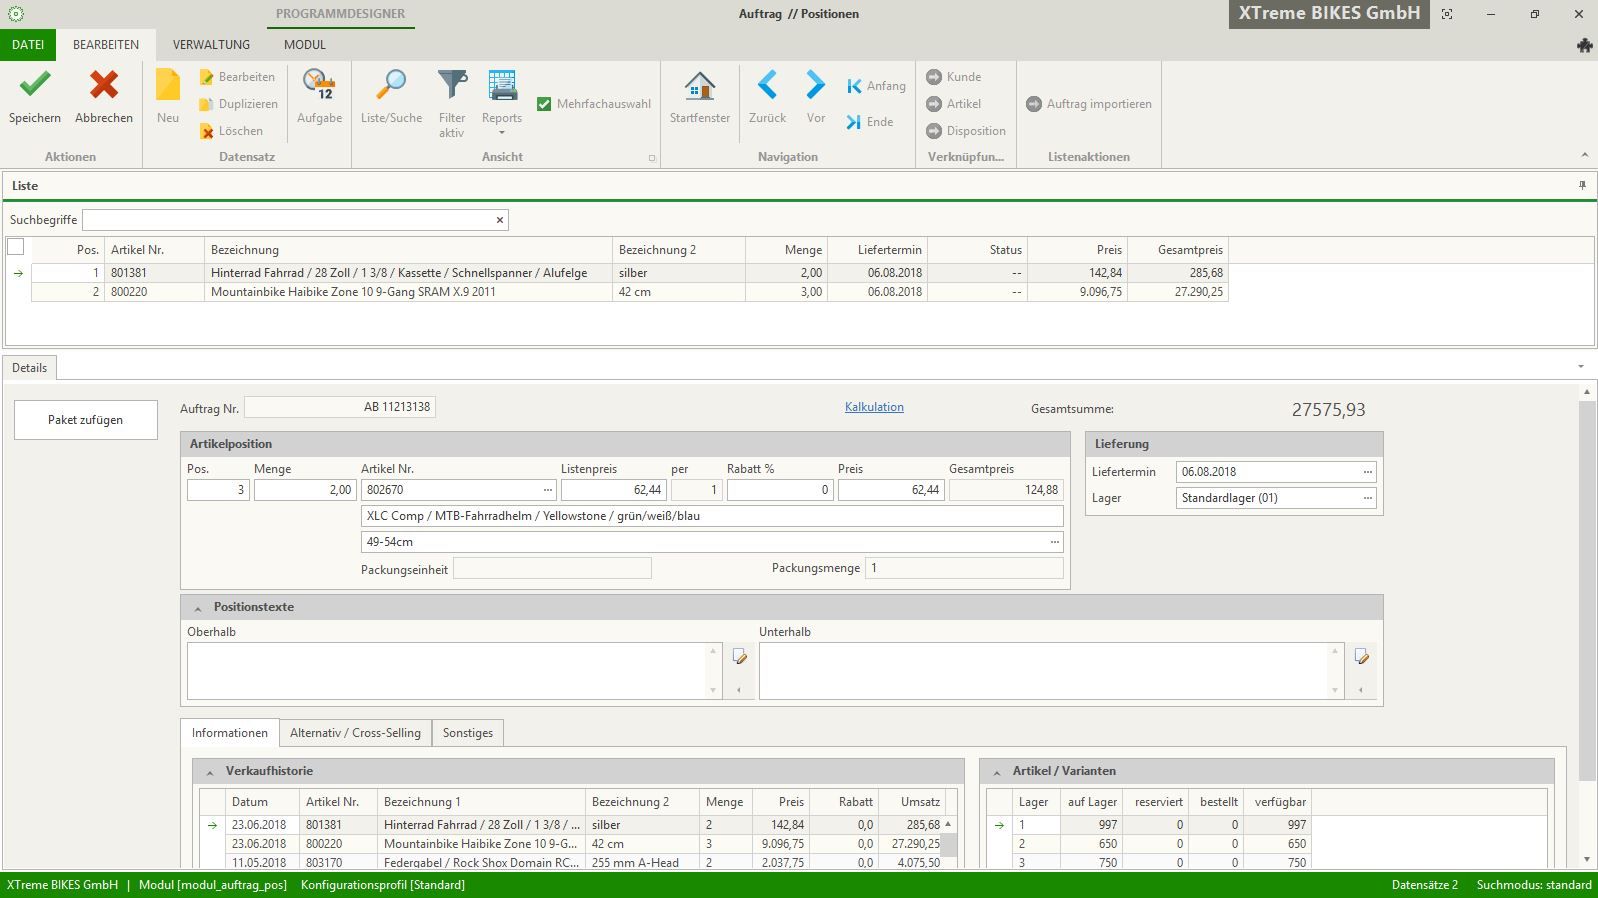Toggle the Filter aktiv funnel icon
1598x898 pixels.
tap(452, 86)
